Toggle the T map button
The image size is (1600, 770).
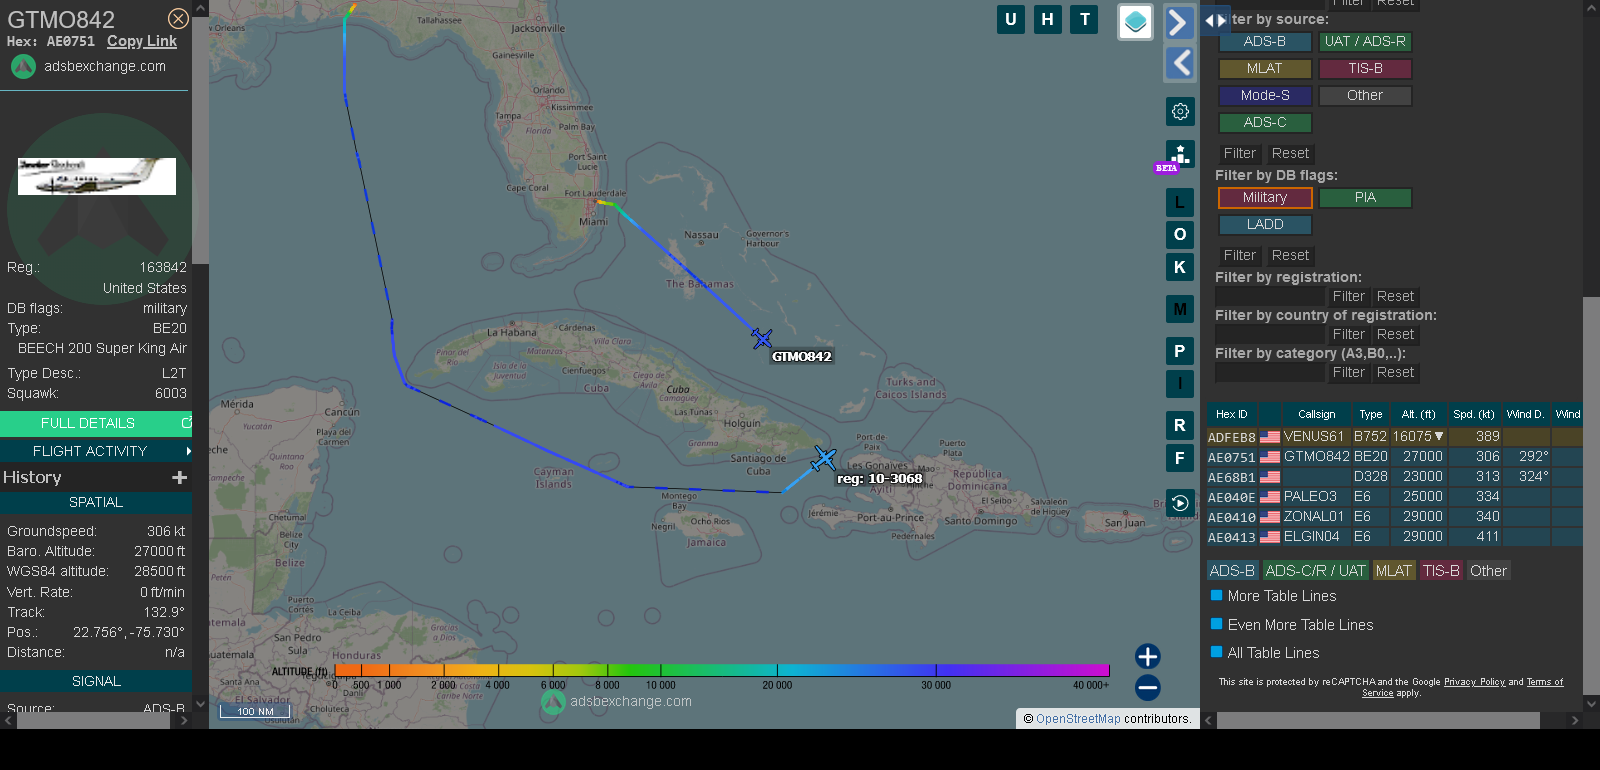[x=1084, y=19]
